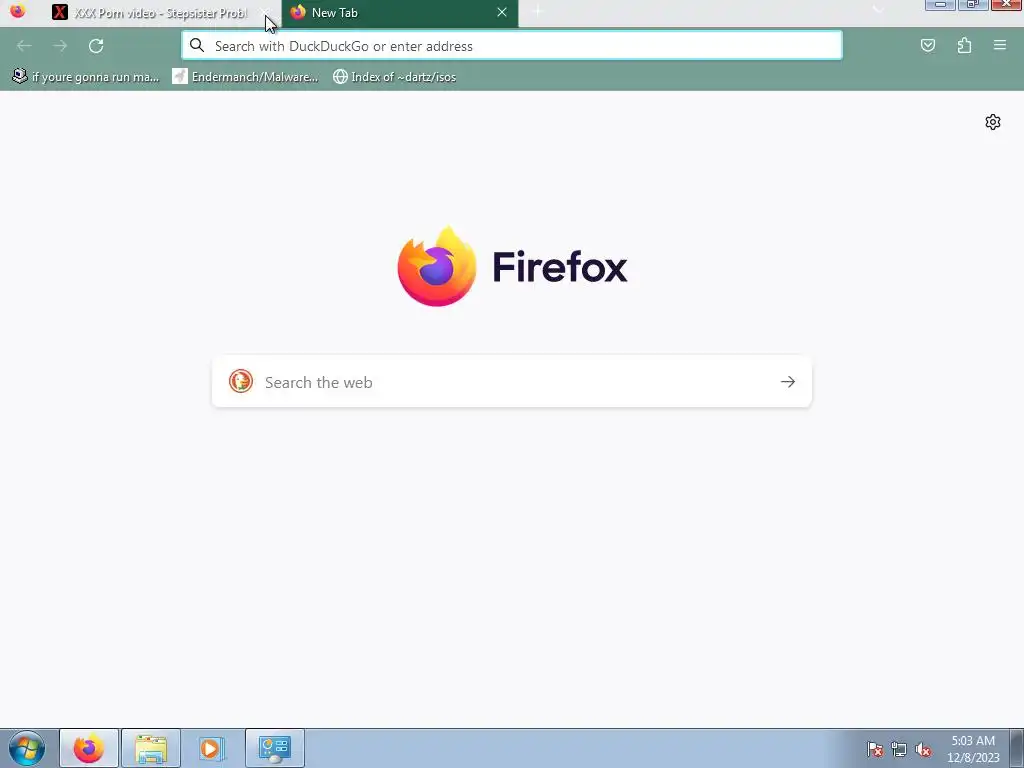Close the first tab using its X
Viewport: 1024px width, 768px height.
pos(264,12)
